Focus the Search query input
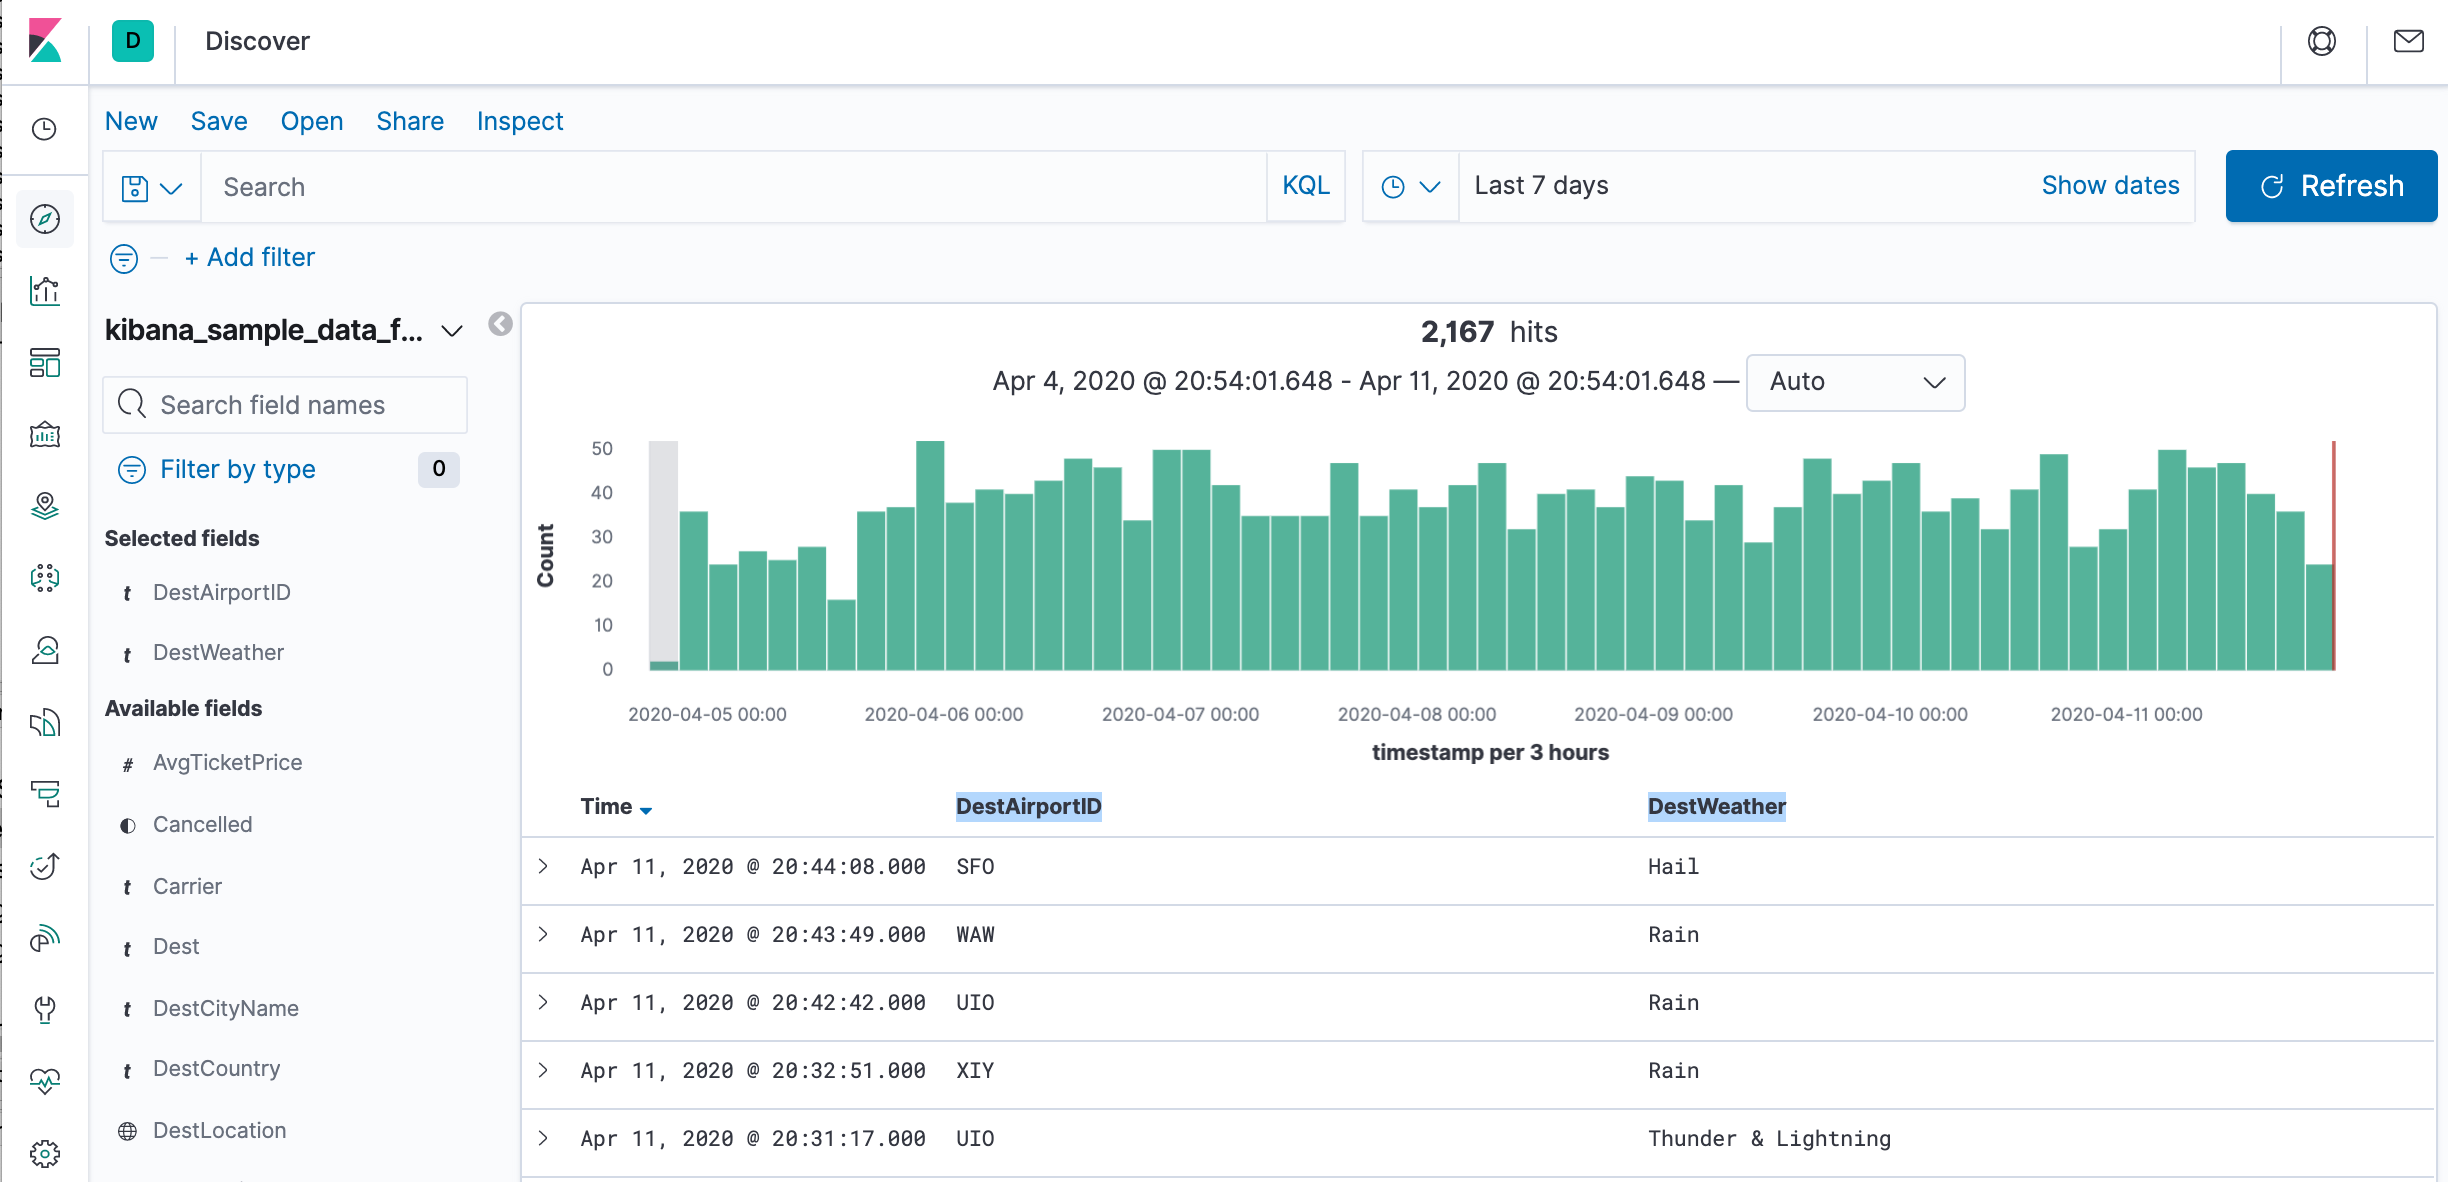2448x1182 pixels. [734, 187]
